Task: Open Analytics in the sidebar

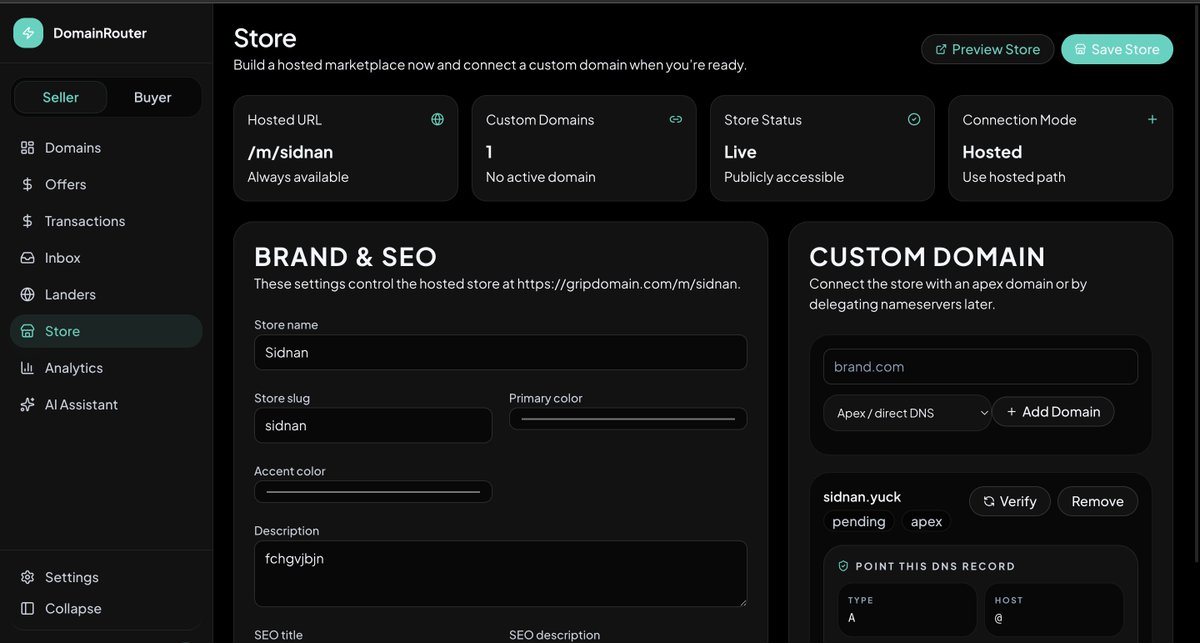Action: point(106,368)
